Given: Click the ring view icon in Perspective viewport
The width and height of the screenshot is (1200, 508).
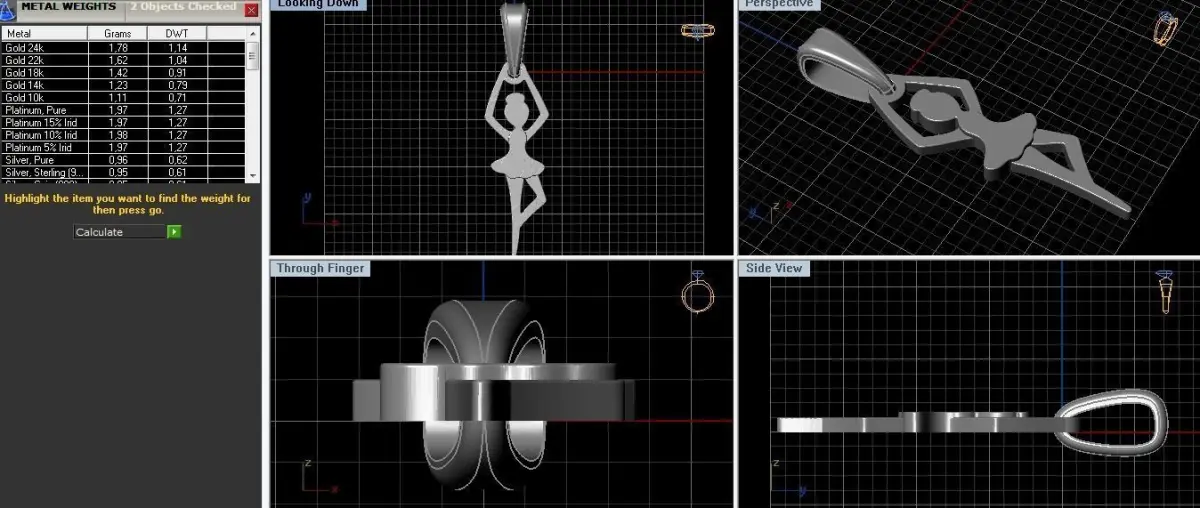Looking at the screenshot, I should [1165, 28].
